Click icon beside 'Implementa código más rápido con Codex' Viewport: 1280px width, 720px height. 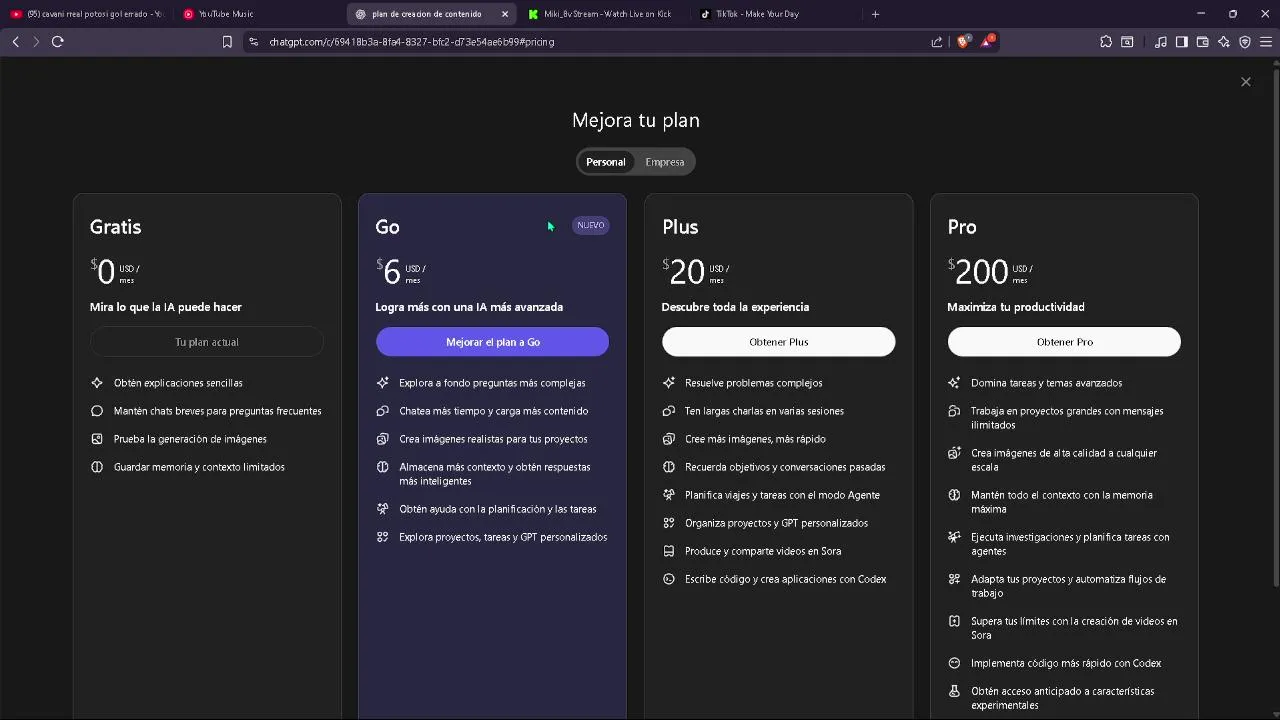[x=954, y=663]
